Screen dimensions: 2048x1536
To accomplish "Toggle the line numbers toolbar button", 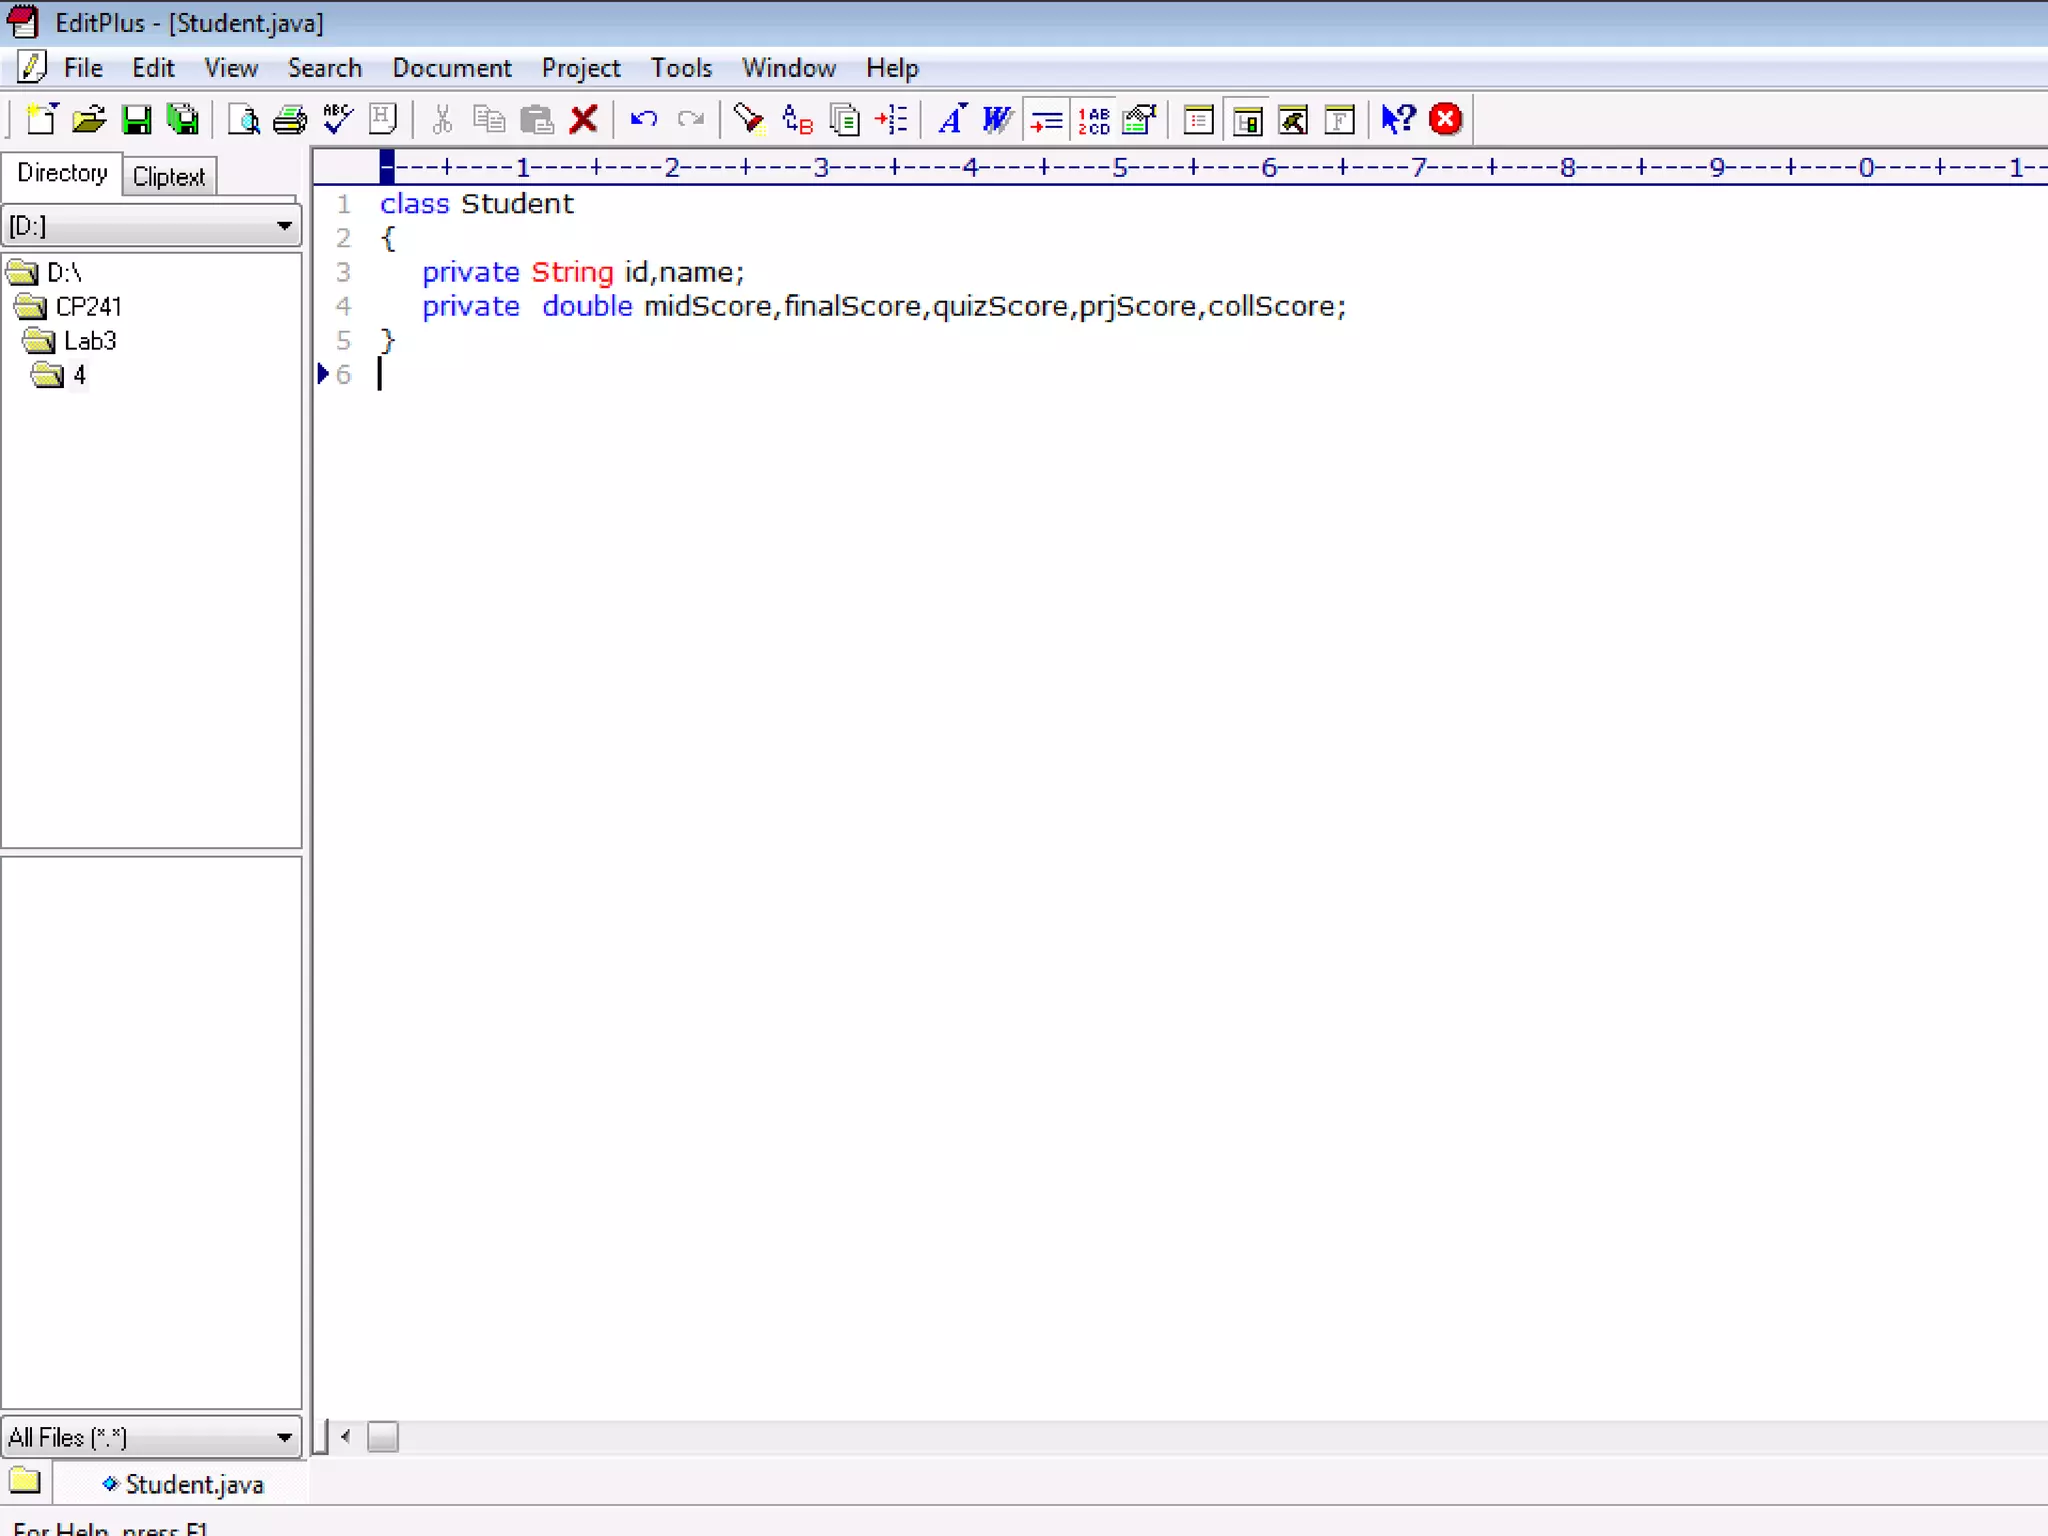I will (x=1094, y=120).
